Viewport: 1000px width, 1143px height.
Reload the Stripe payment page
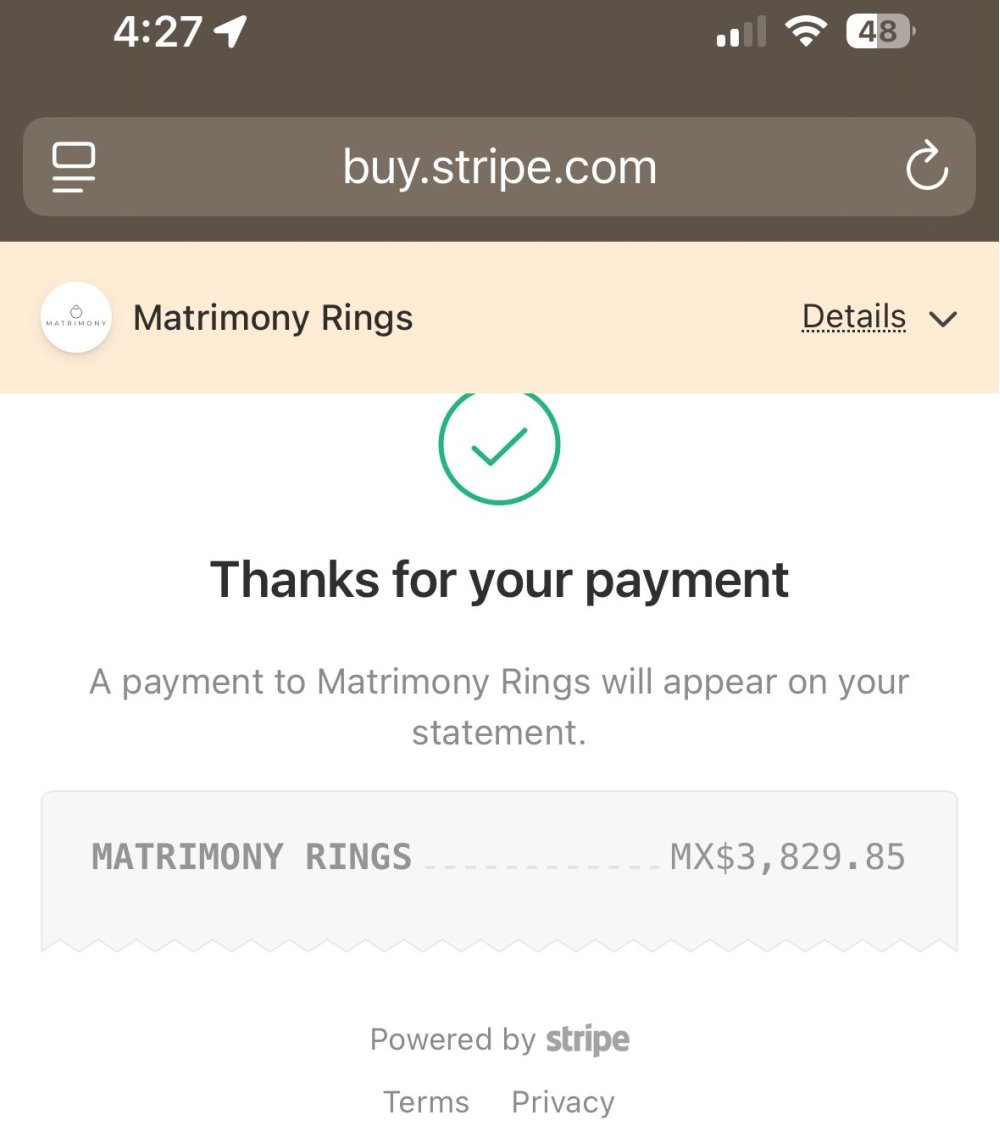(x=926, y=167)
